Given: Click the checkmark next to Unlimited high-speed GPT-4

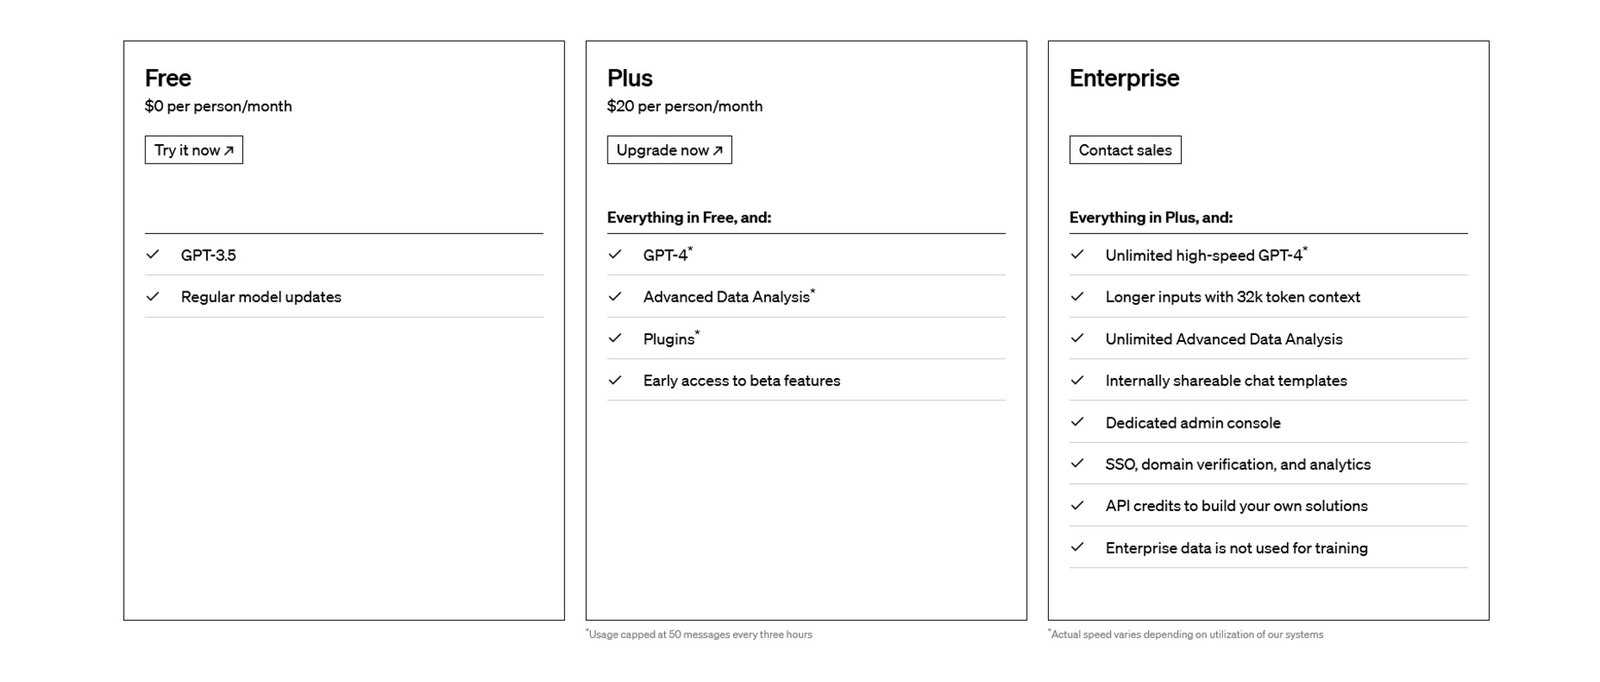Looking at the screenshot, I should click(1077, 254).
